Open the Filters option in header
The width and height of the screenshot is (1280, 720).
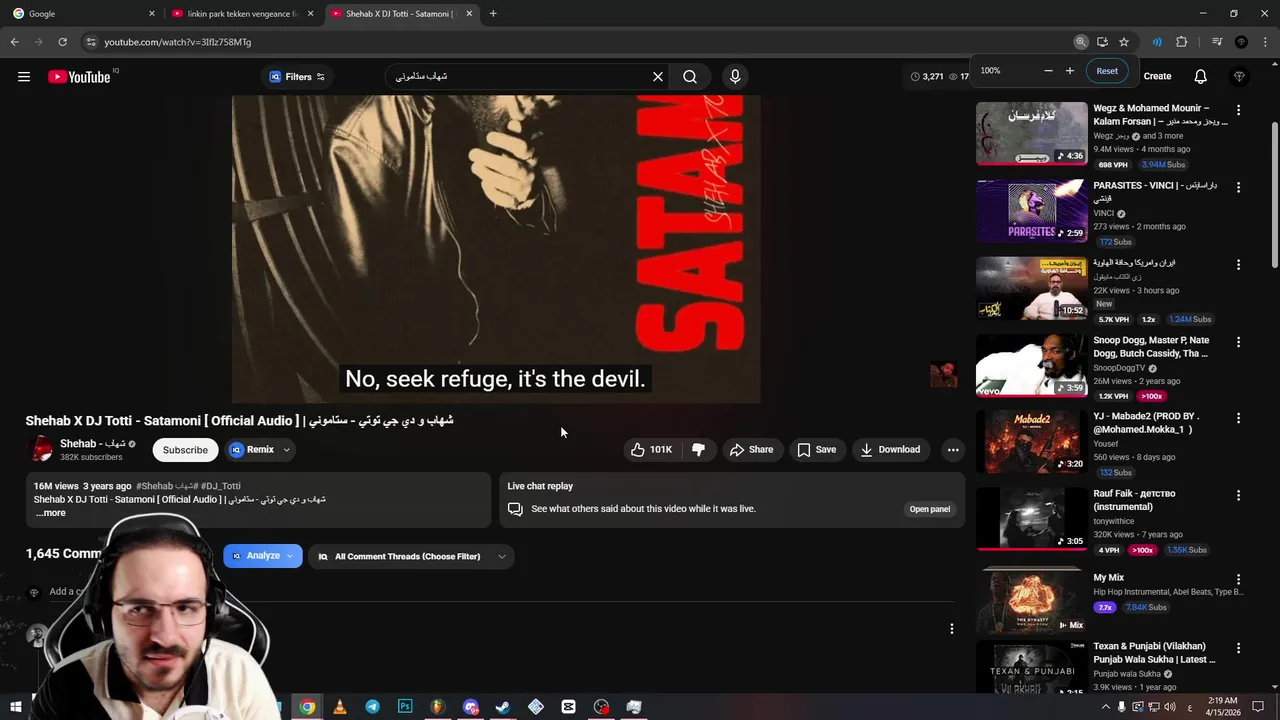[x=297, y=77]
